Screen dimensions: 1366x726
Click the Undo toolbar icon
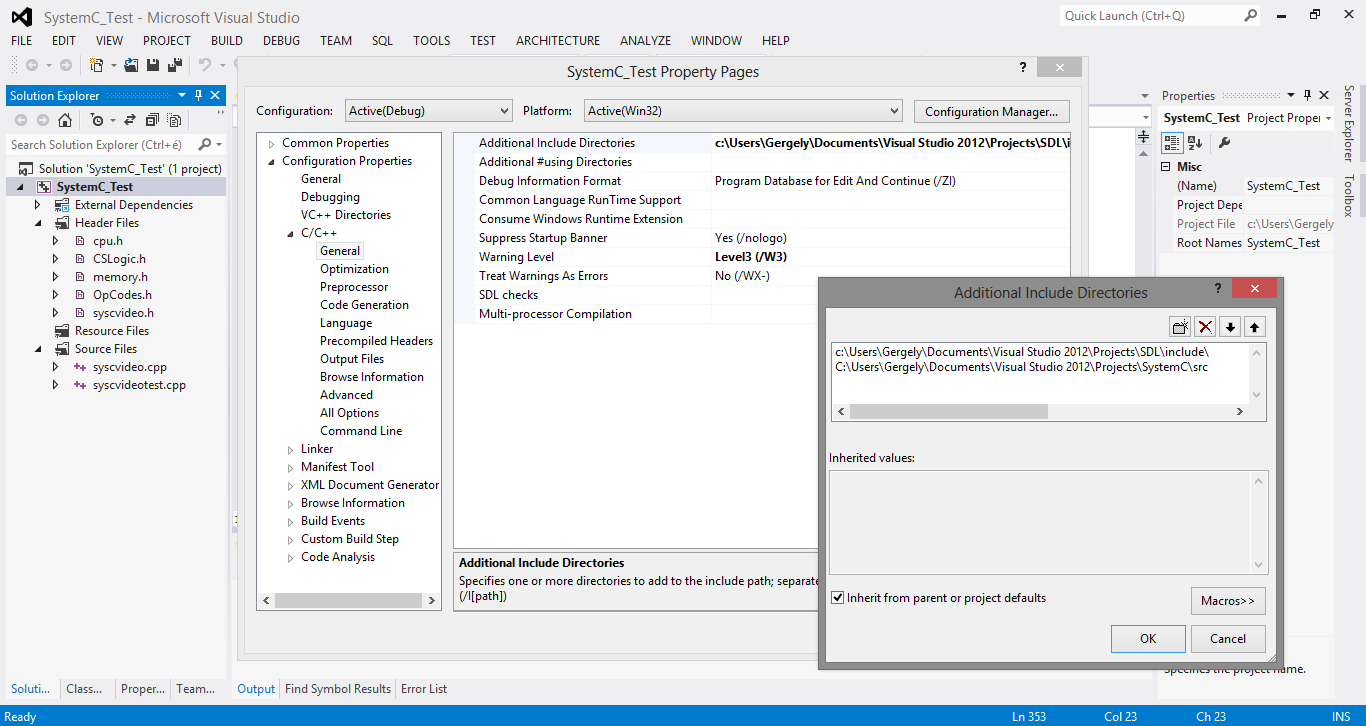click(x=205, y=65)
